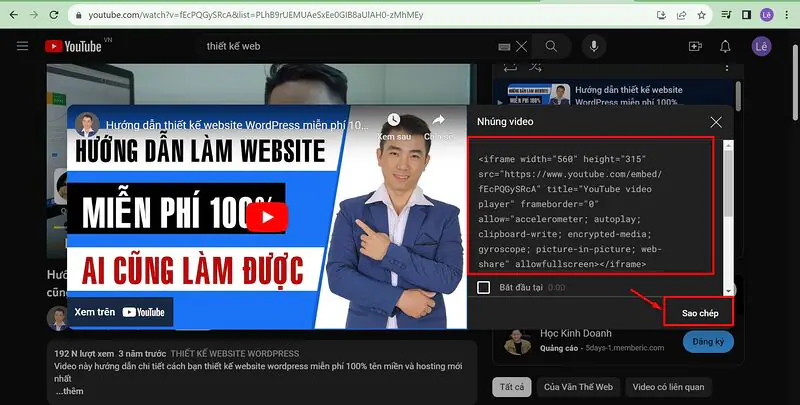
Task: Click Xem trên YouTube button
Action: click(119, 312)
